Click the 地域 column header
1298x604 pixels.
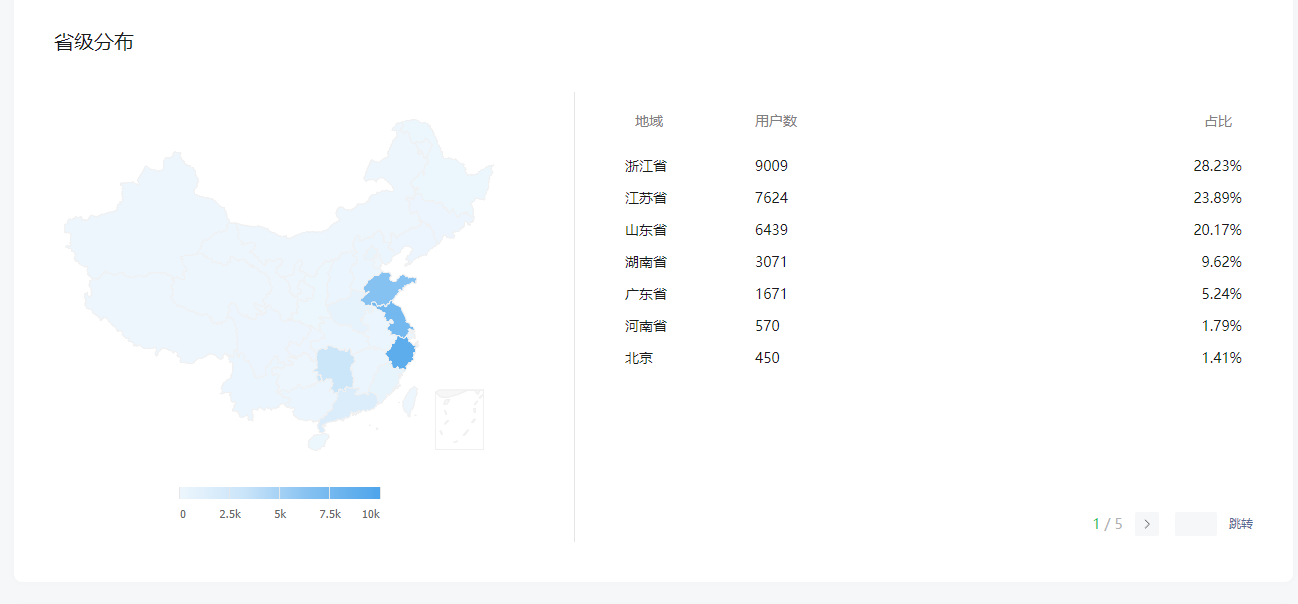coord(649,122)
